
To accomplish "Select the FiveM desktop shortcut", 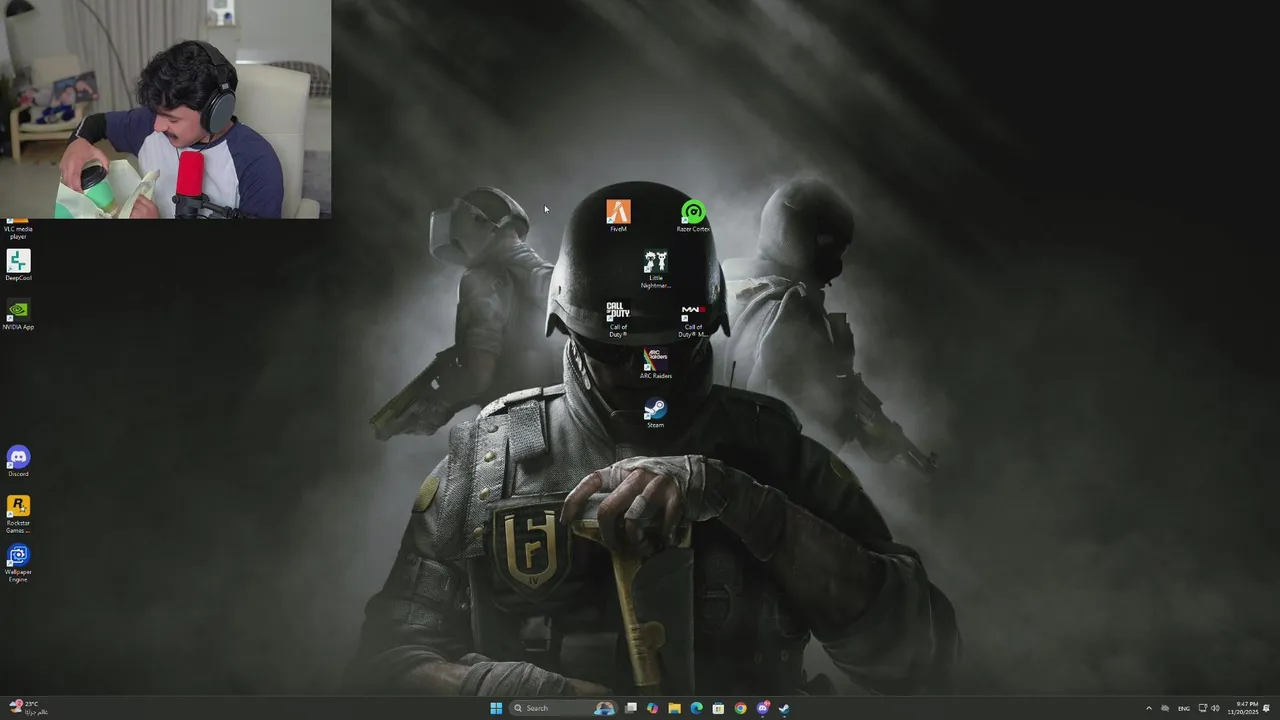I will pos(618,216).
